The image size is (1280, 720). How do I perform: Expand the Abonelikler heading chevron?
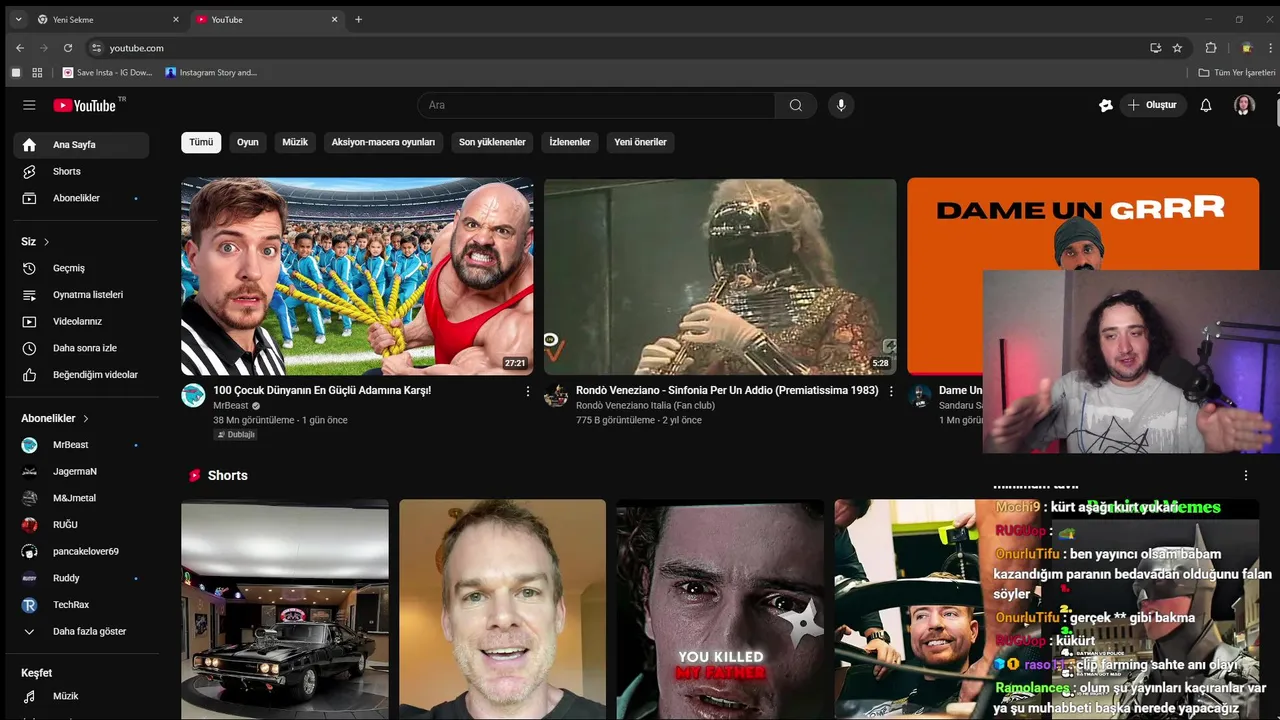point(86,418)
